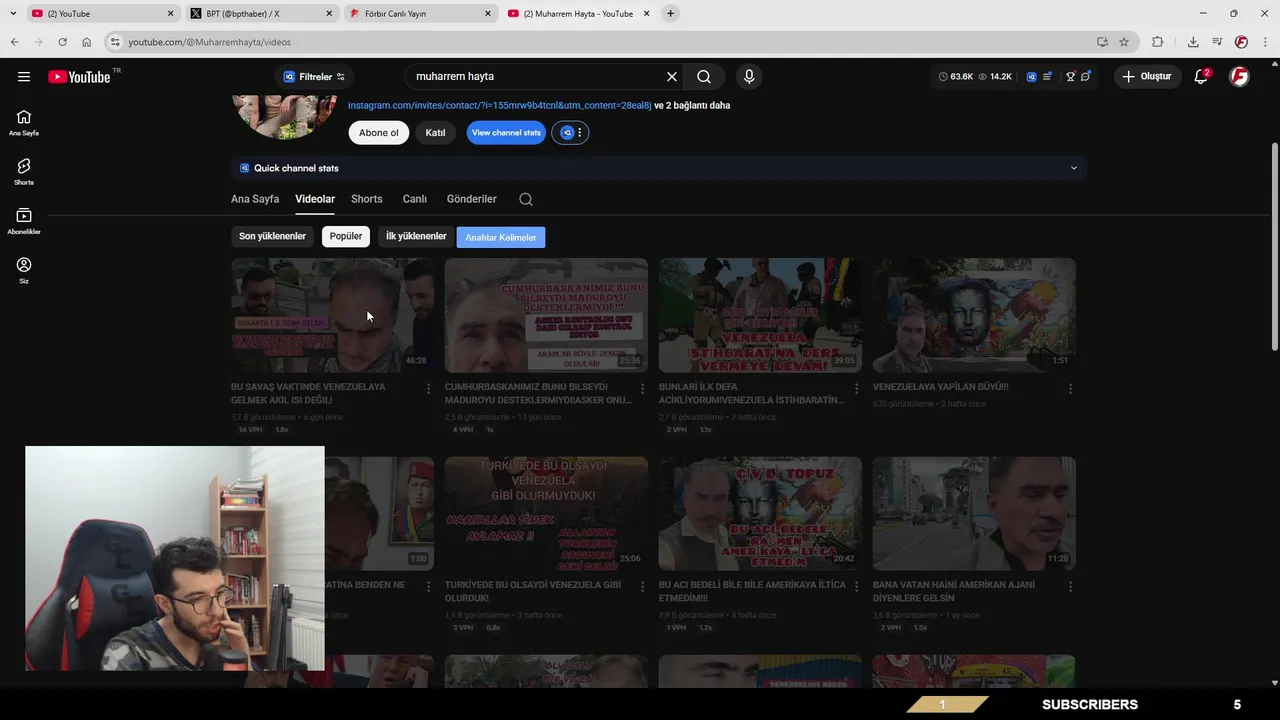Open Filtreler filter dropdown
This screenshot has height=720, width=1280.
tap(314, 77)
